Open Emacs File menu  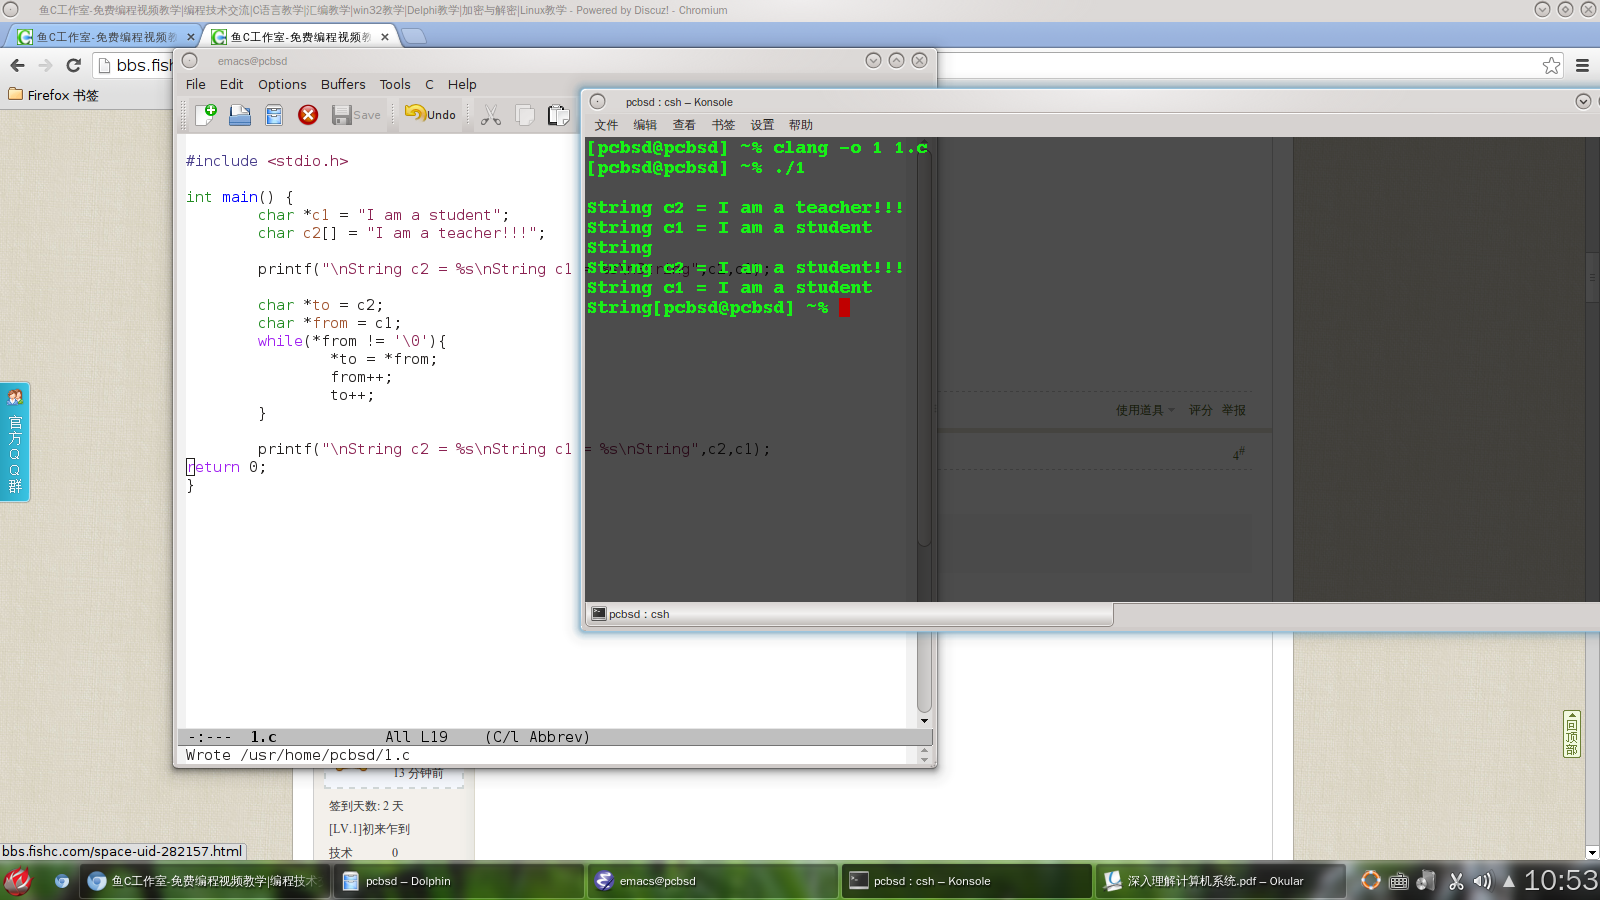196,85
